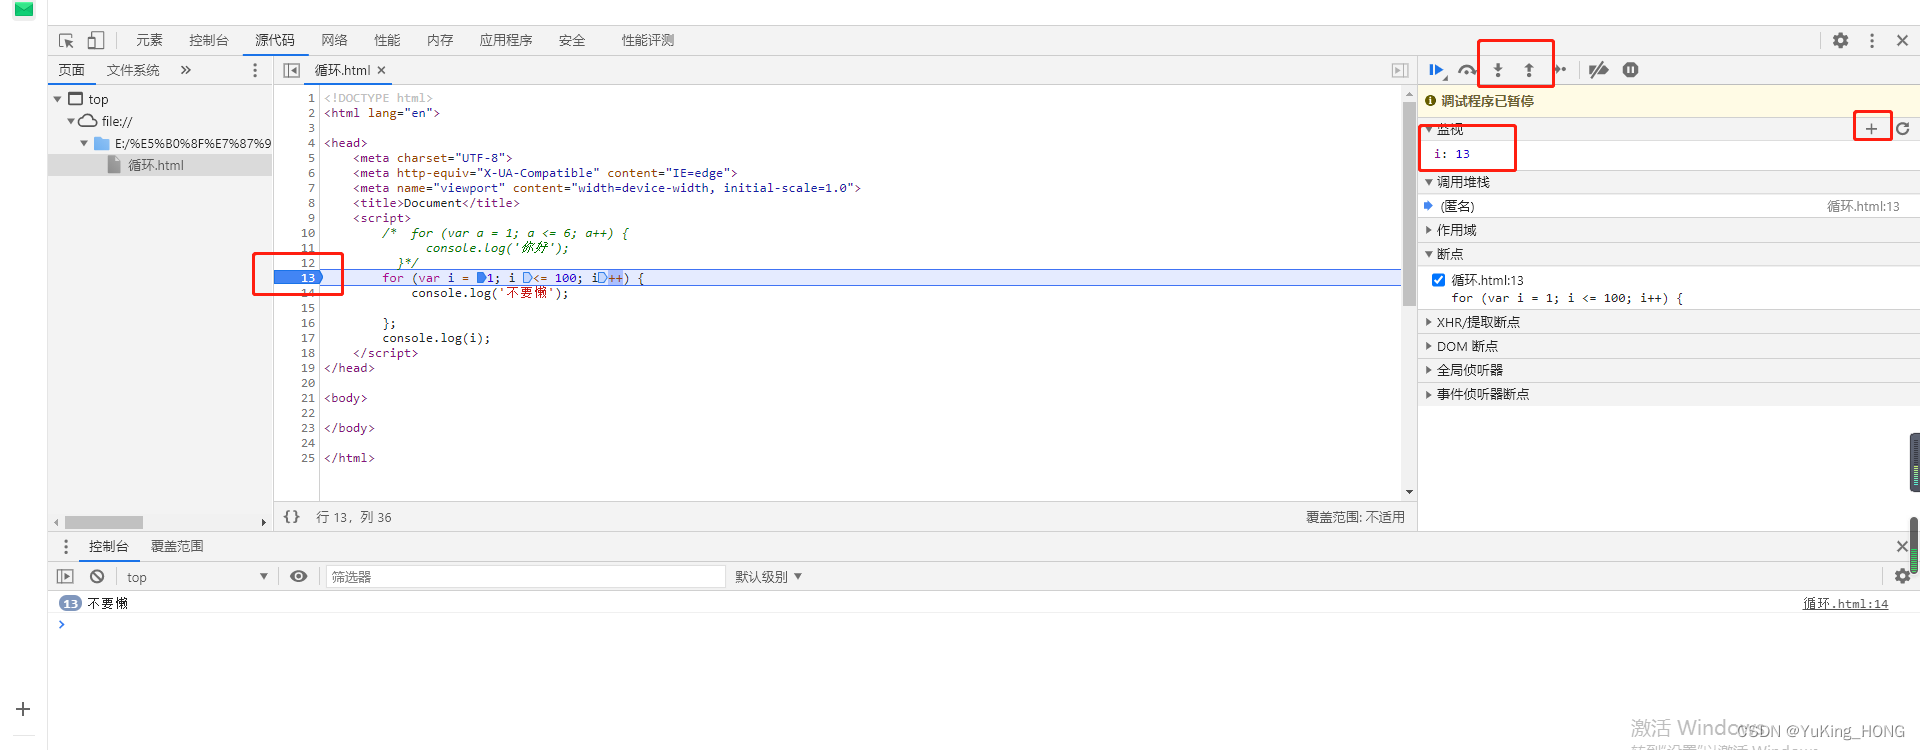Step over next function call
1920x750 pixels.
pyautogui.click(x=1467, y=70)
